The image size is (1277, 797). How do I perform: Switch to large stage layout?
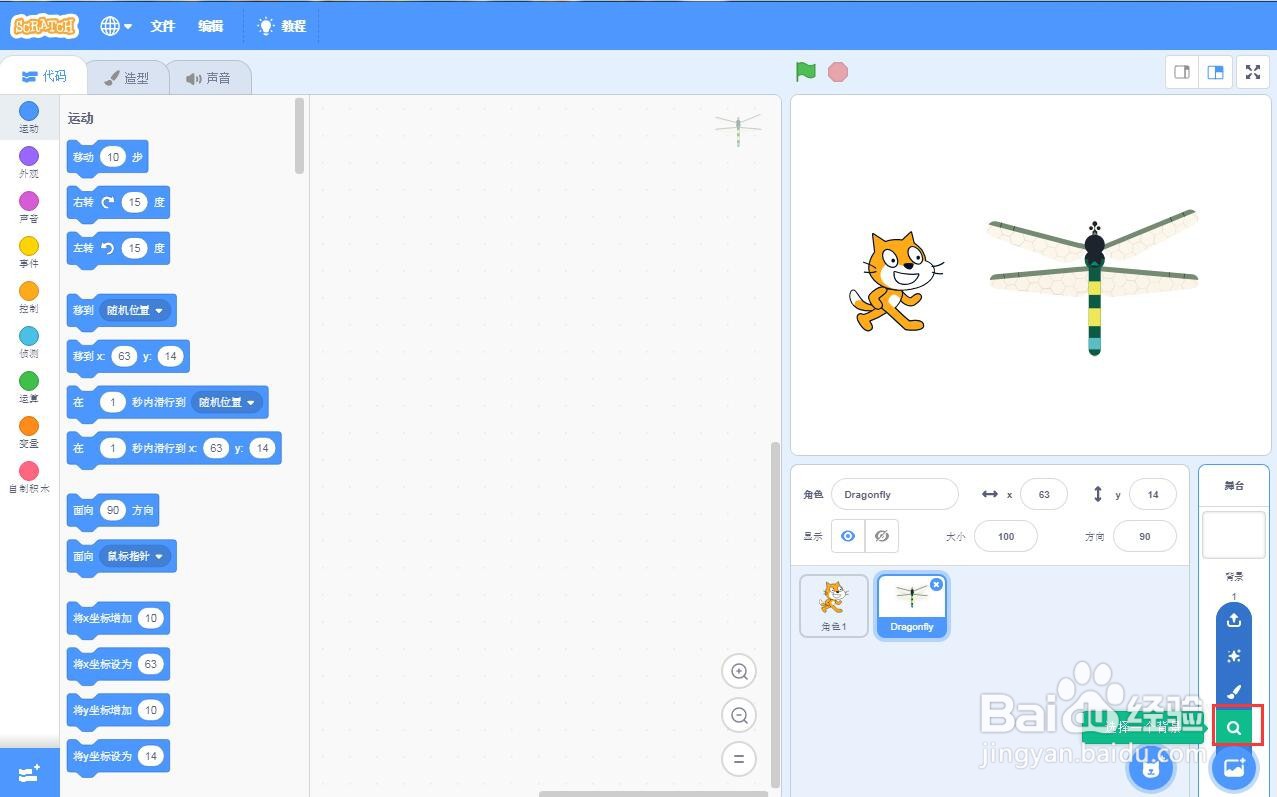(x=1215, y=72)
